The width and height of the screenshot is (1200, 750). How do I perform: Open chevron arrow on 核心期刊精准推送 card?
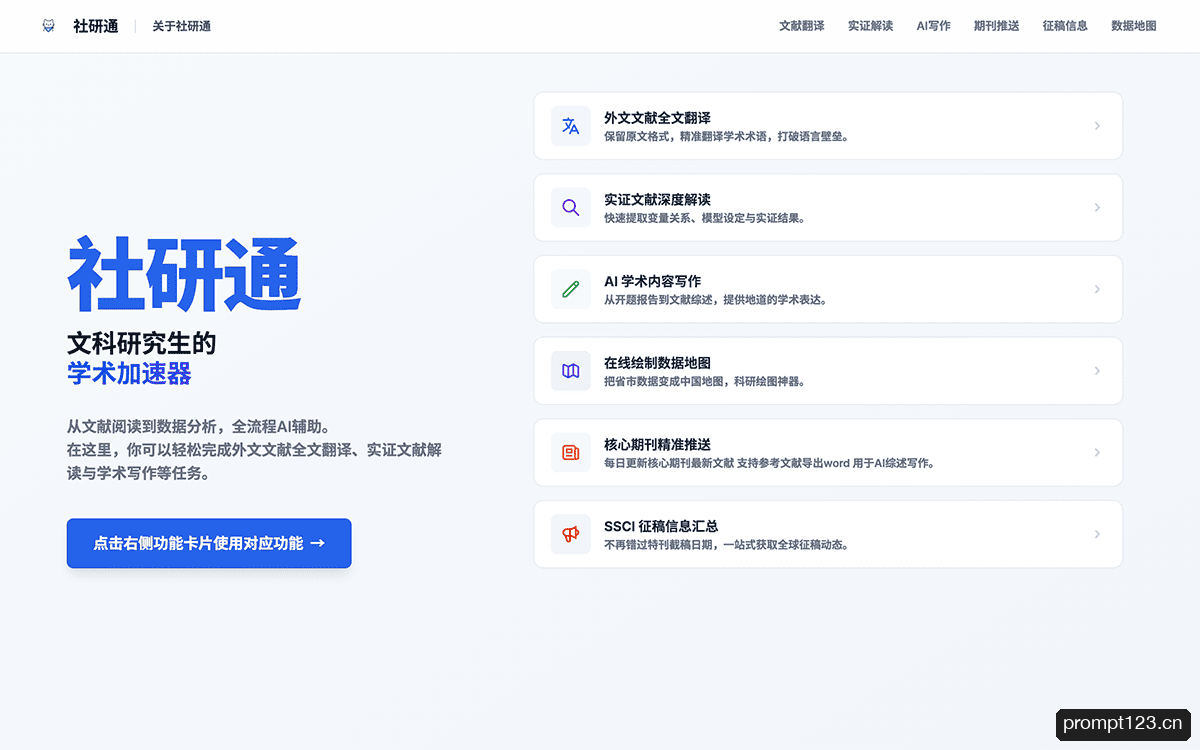tap(1097, 453)
